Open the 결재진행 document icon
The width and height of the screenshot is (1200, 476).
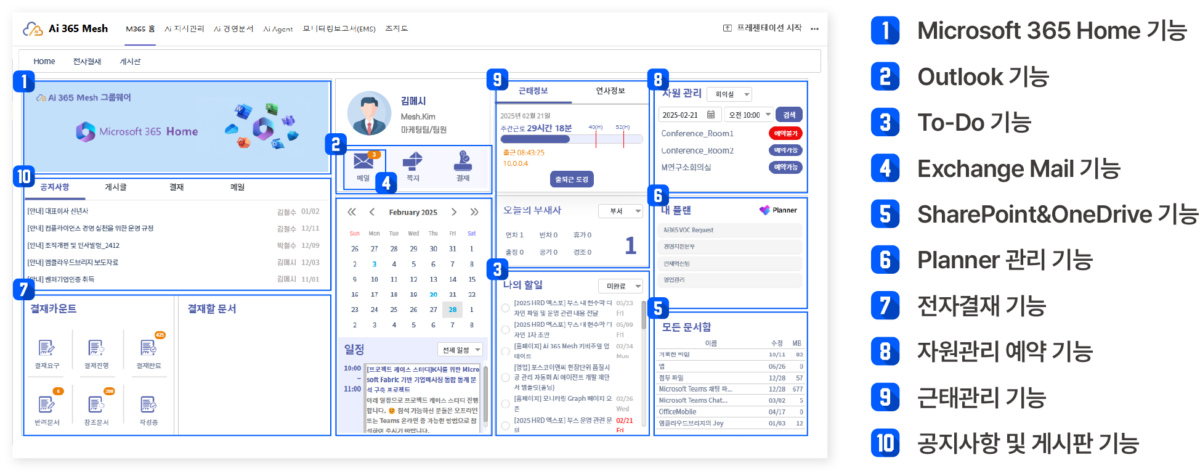[x=96, y=347]
